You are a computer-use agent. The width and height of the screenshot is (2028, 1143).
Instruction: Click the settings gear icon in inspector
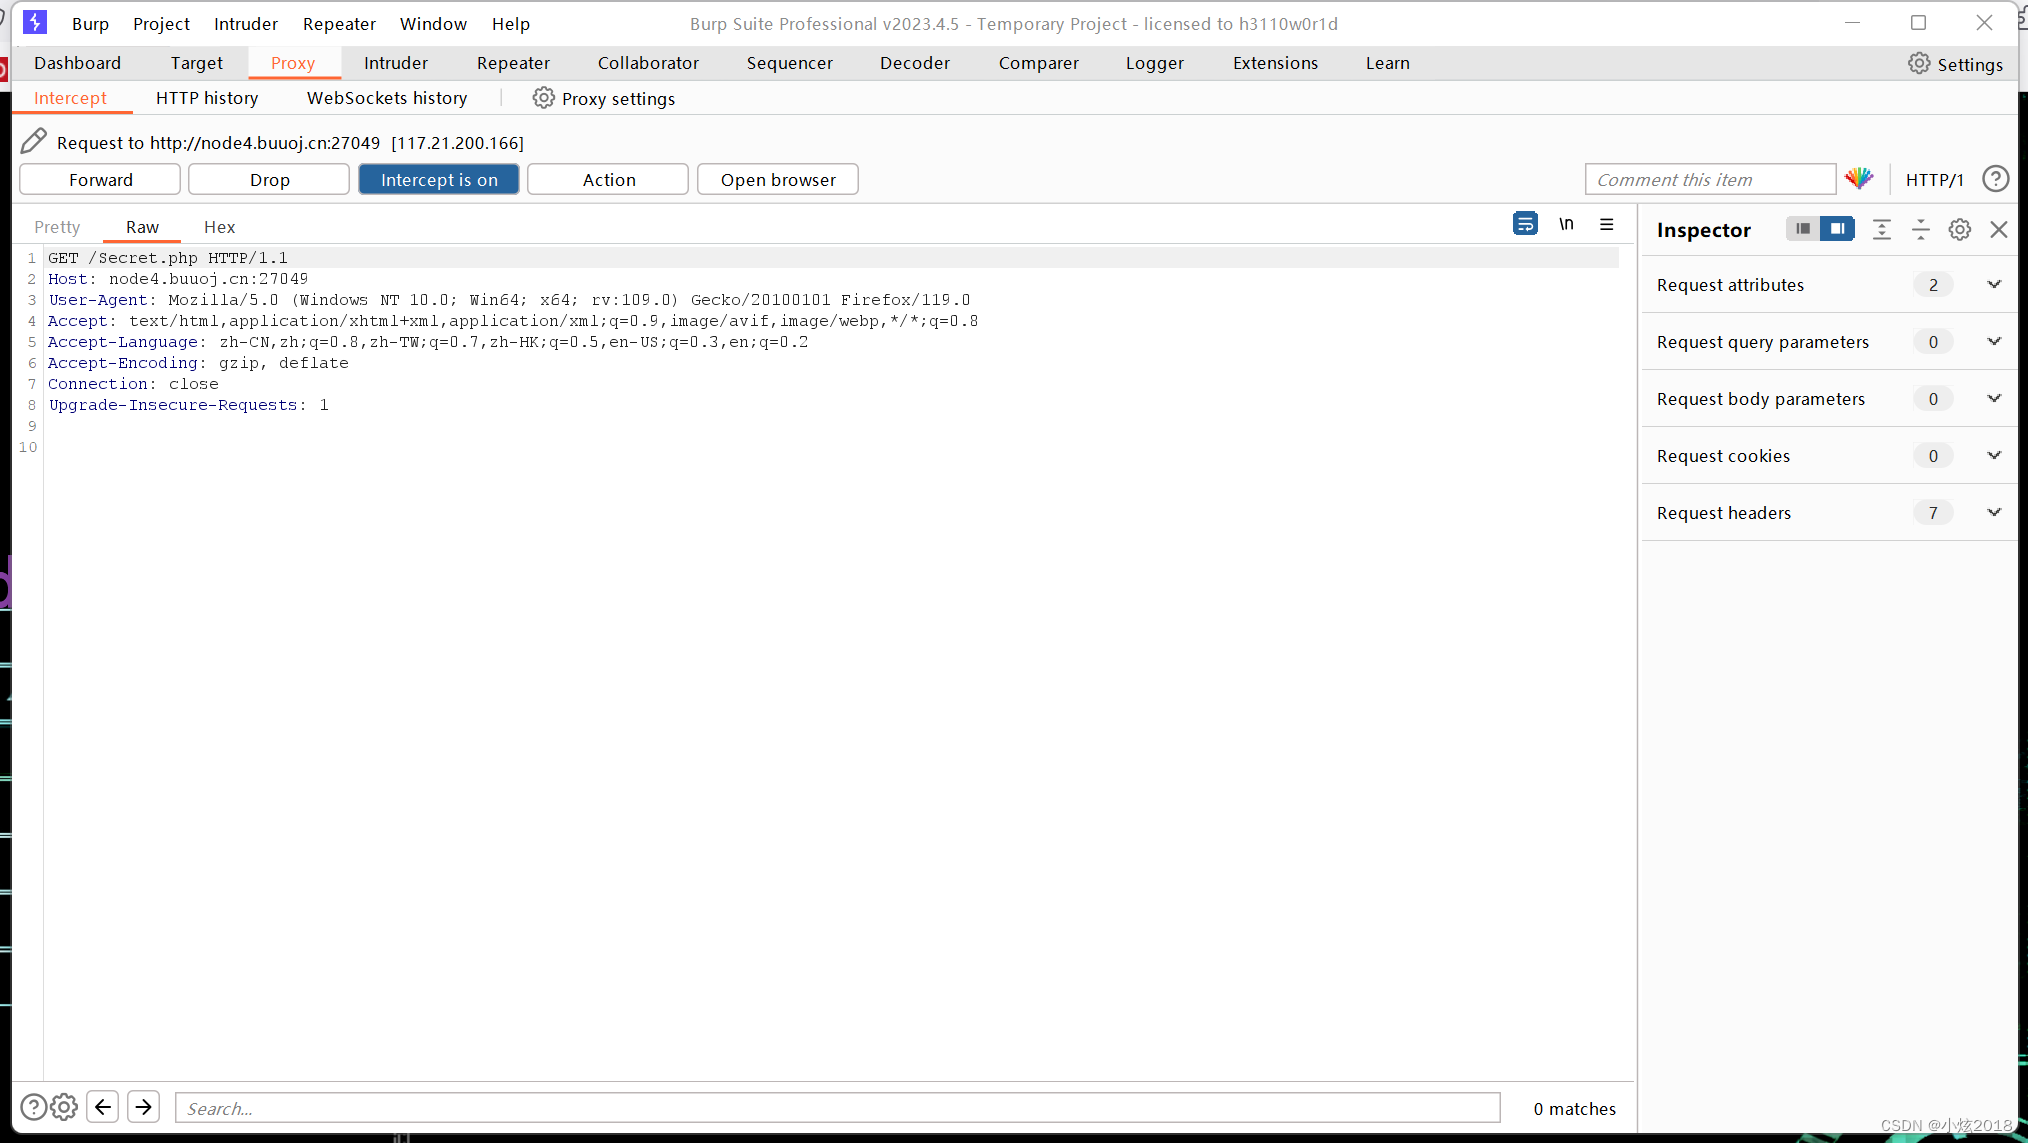1960,228
